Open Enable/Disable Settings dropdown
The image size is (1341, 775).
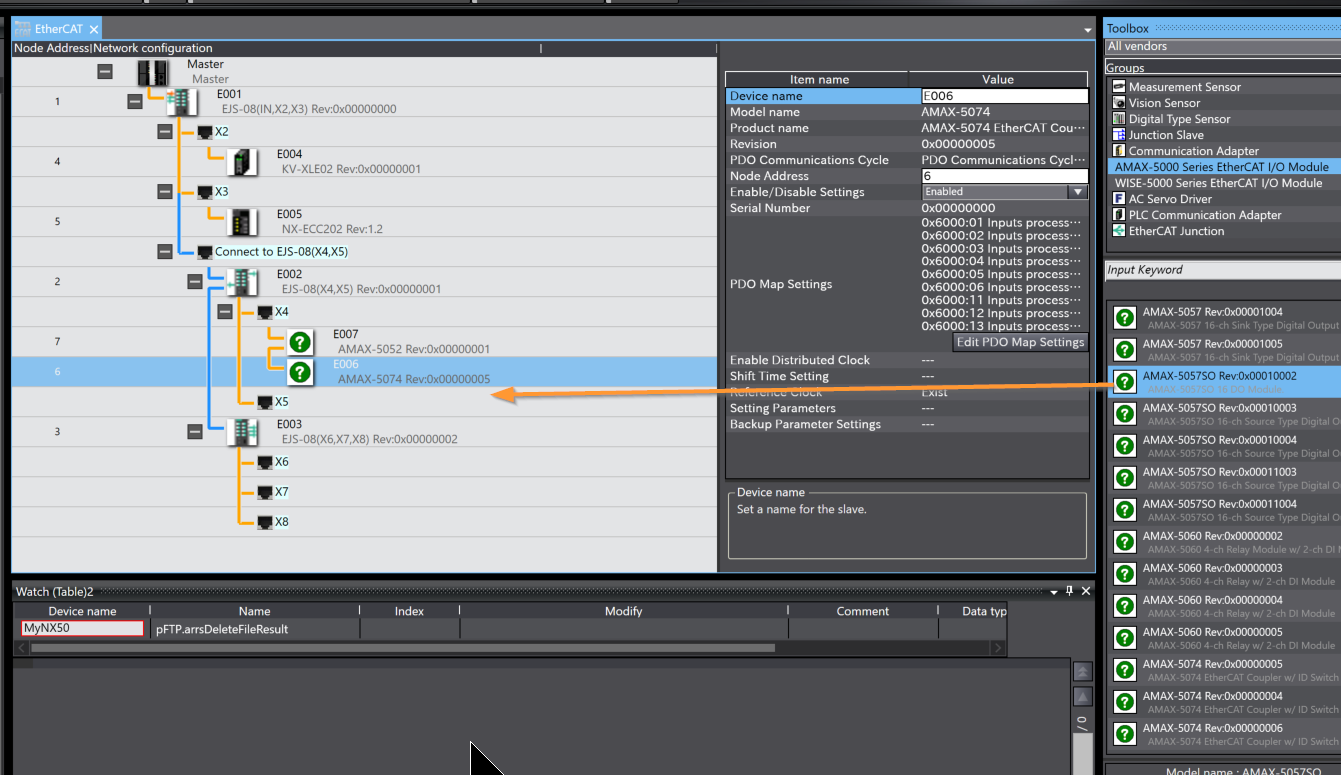pyautogui.click(x=1077, y=192)
